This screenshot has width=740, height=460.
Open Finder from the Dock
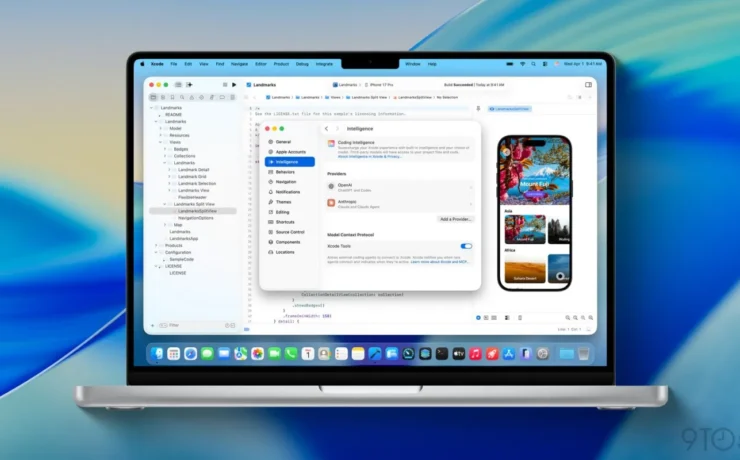pos(157,353)
